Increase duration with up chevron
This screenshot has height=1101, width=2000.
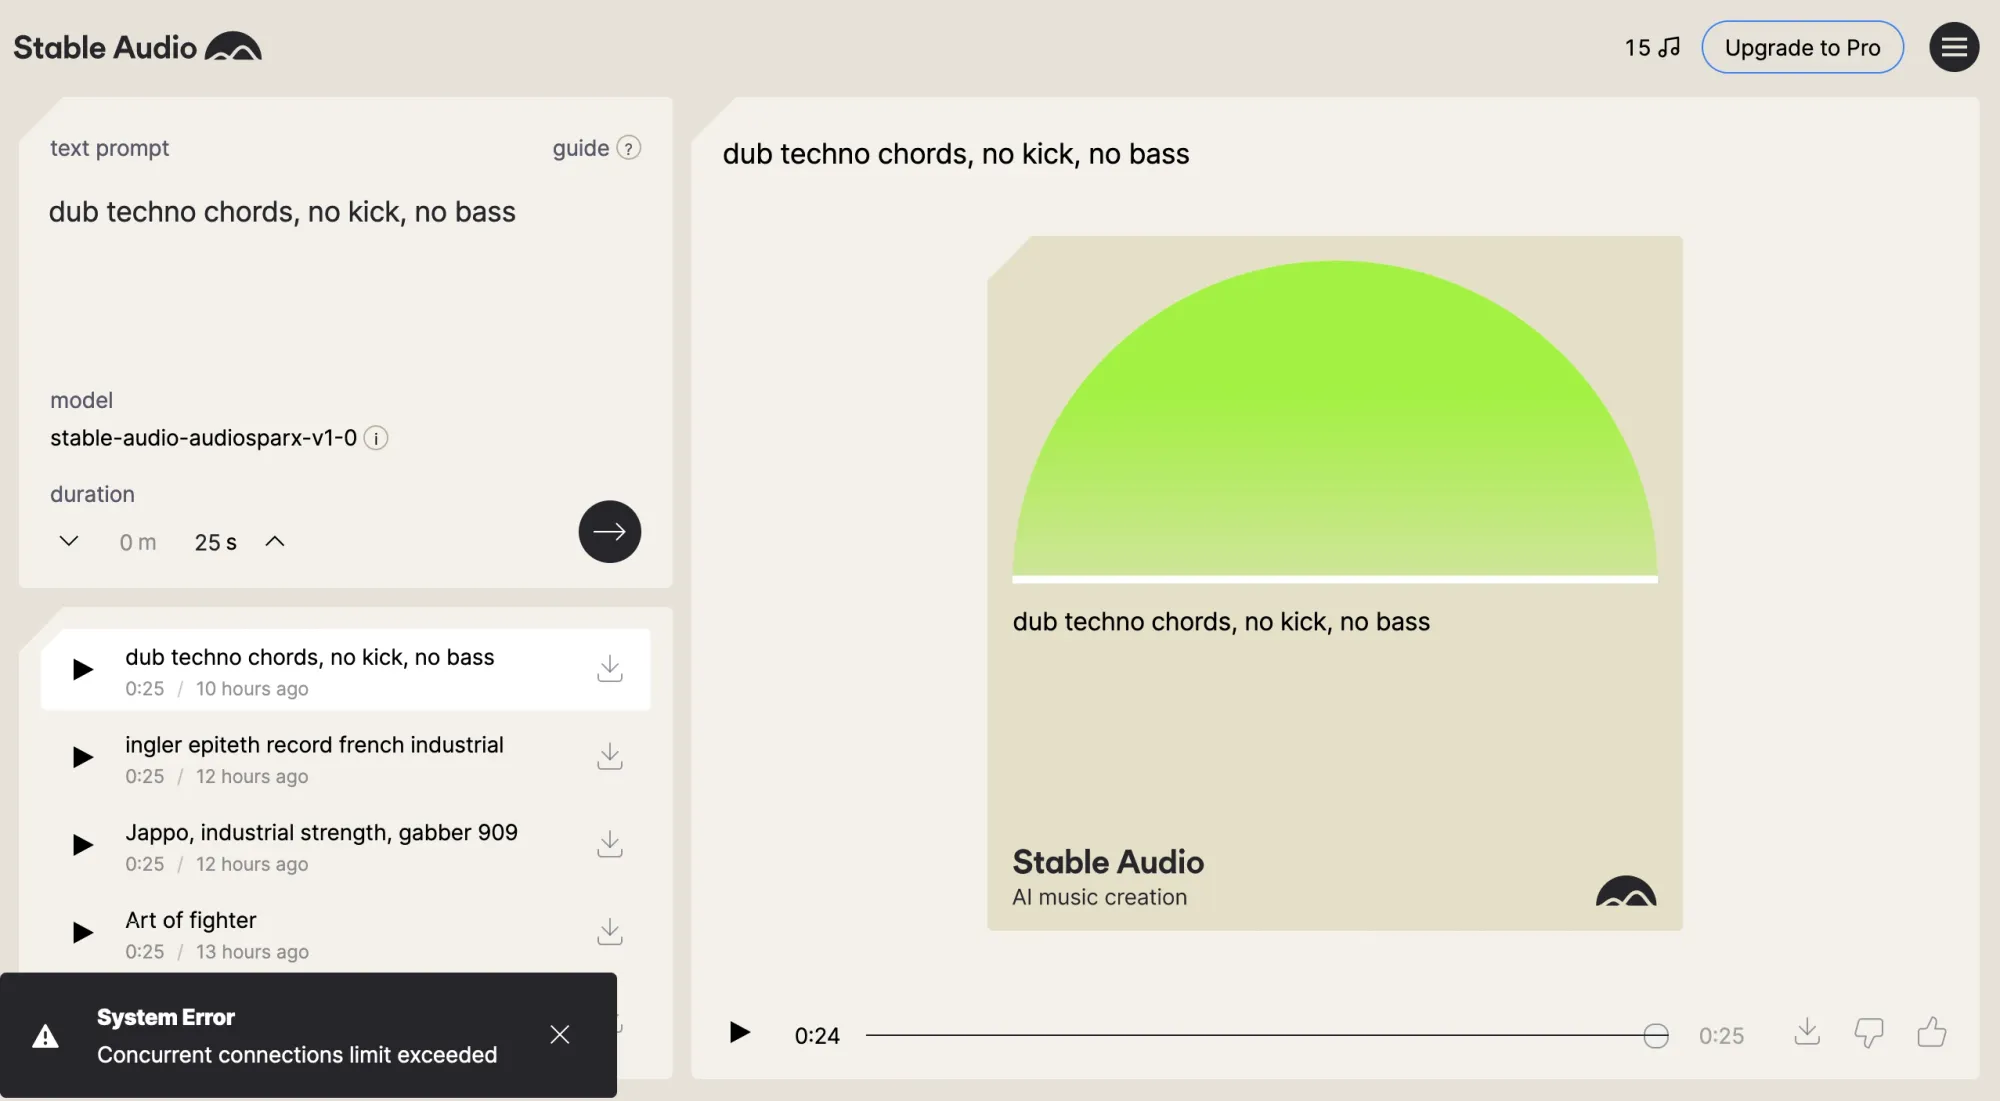tap(275, 541)
